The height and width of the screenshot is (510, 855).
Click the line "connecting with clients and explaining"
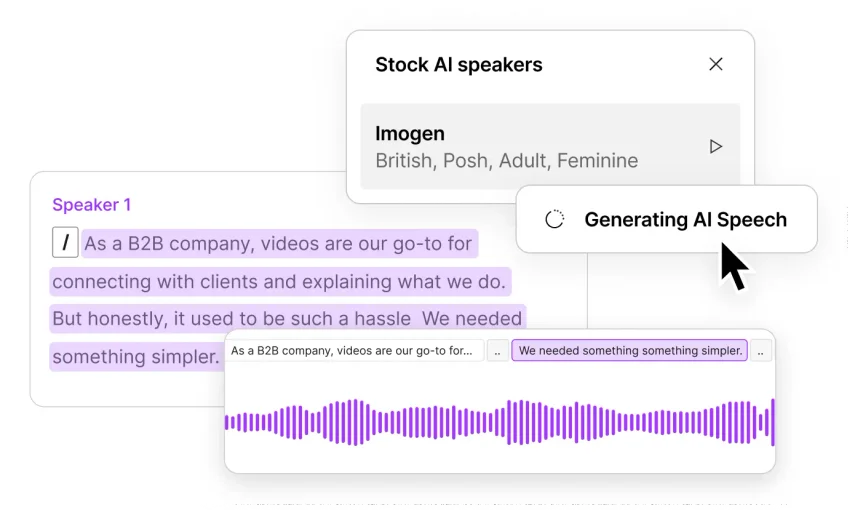tap(280, 281)
